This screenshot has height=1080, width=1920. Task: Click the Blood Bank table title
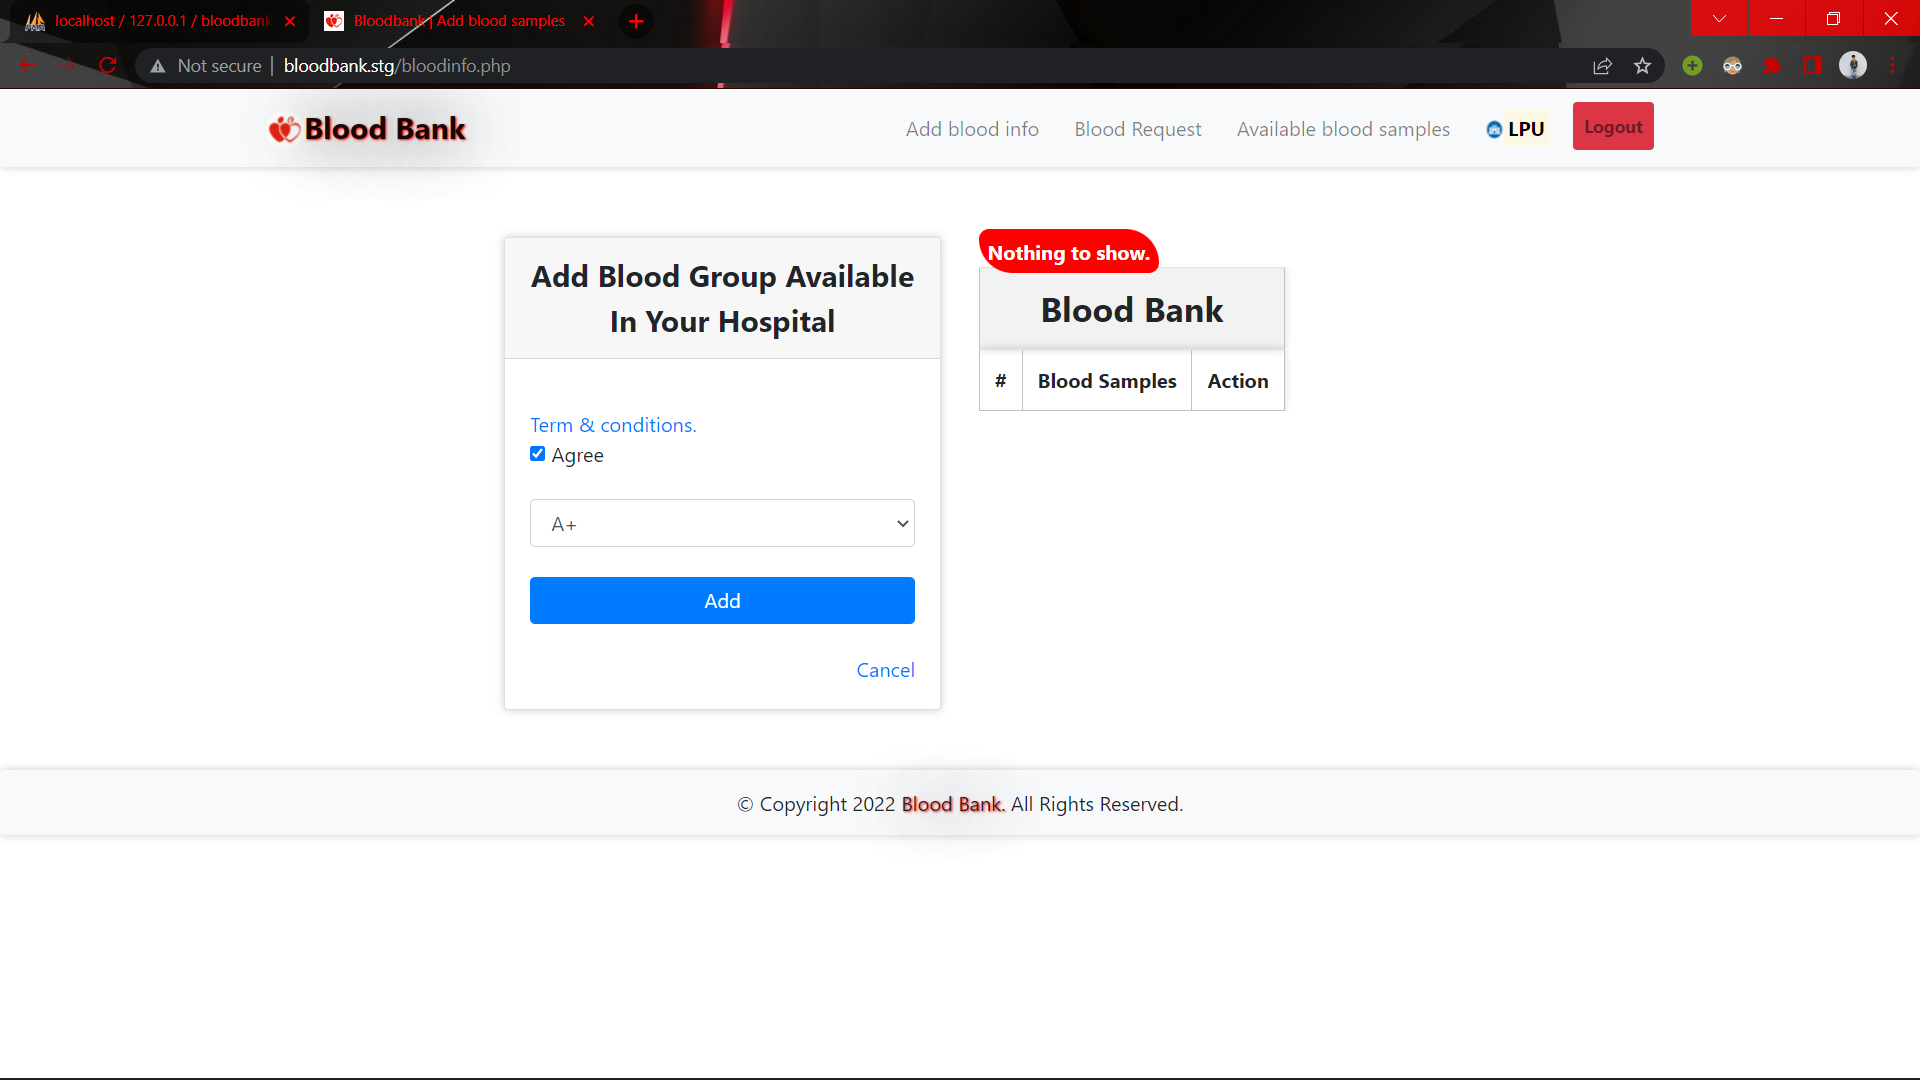[x=1132, y=310]
